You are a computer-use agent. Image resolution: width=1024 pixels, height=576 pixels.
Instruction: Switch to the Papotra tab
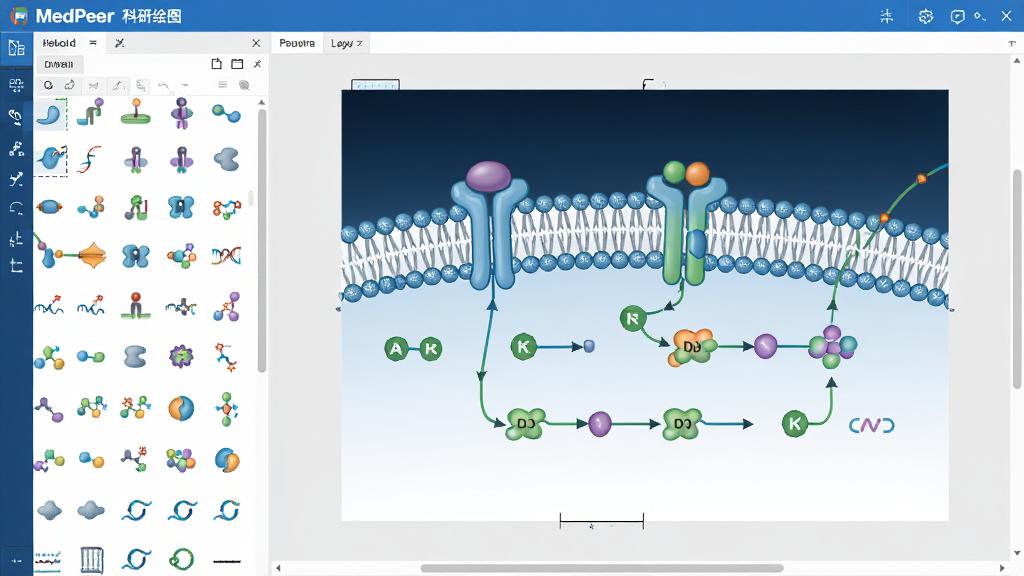pyautogui.click(x=297, y=43)
